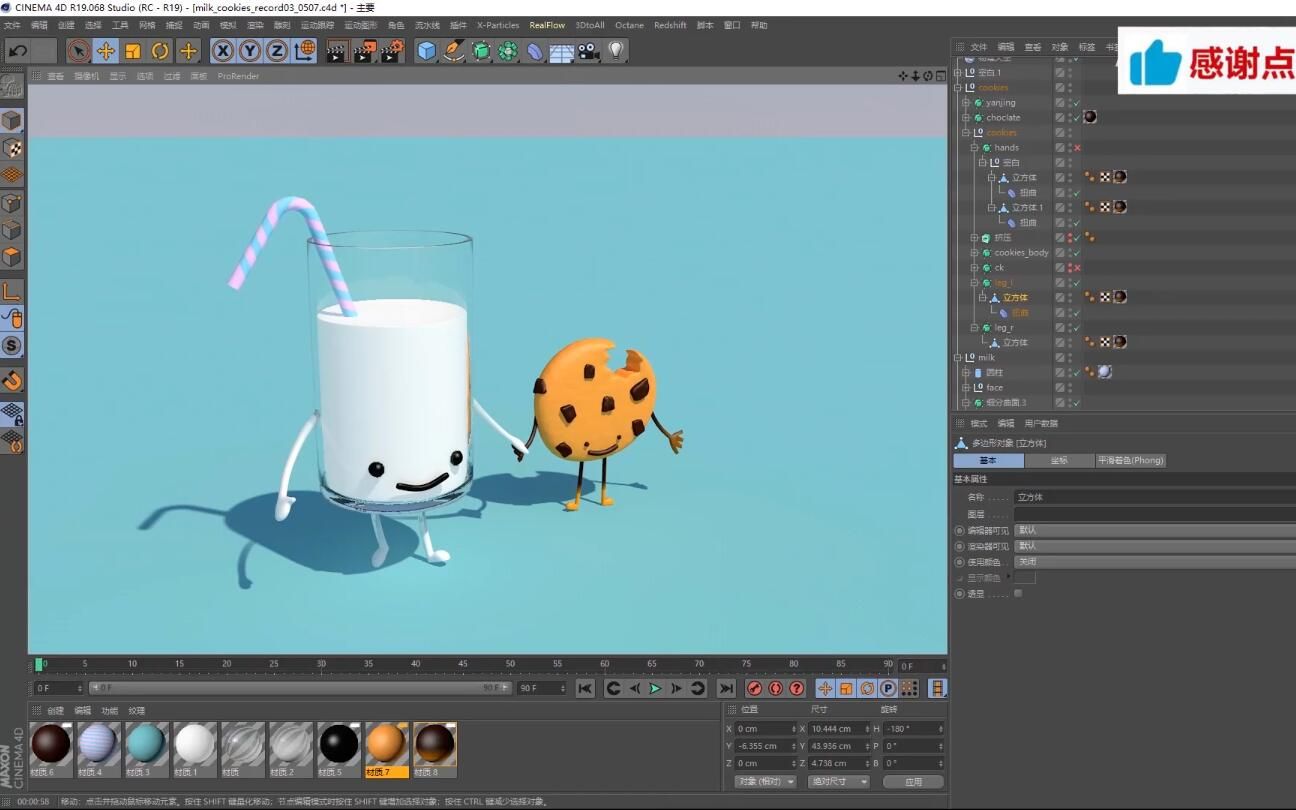
Task: Click the 应用 button
Action: pos(913,782)
